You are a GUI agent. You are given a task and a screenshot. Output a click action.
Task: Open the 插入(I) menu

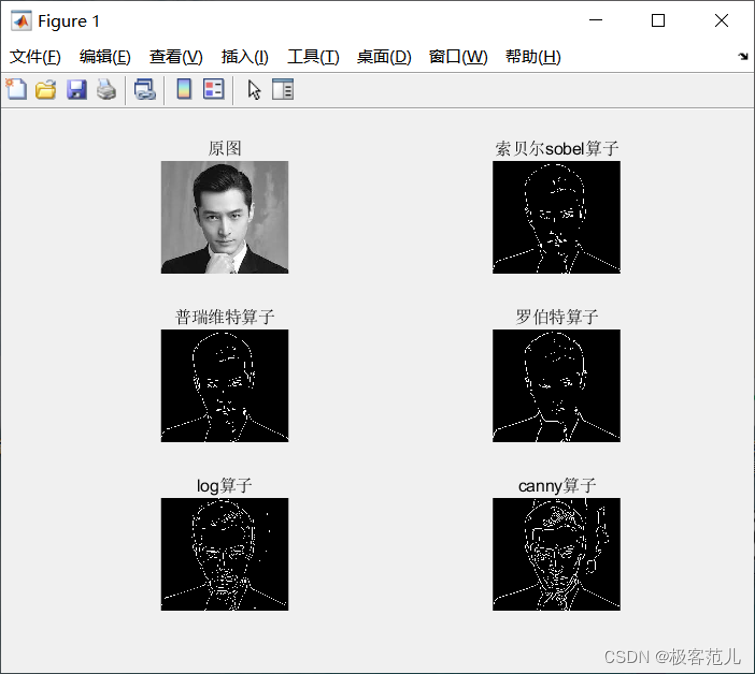[x=245, y=56]
